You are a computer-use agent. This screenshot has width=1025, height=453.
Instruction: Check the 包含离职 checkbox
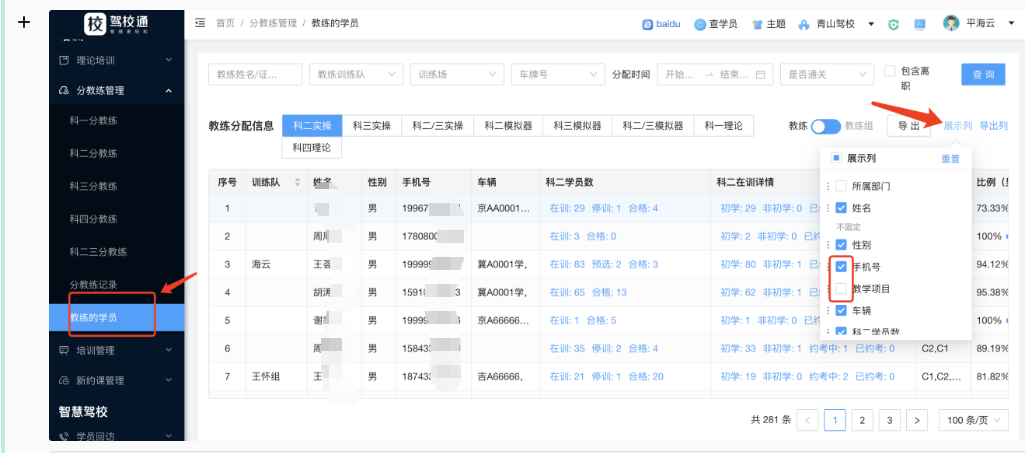point(890,70)
